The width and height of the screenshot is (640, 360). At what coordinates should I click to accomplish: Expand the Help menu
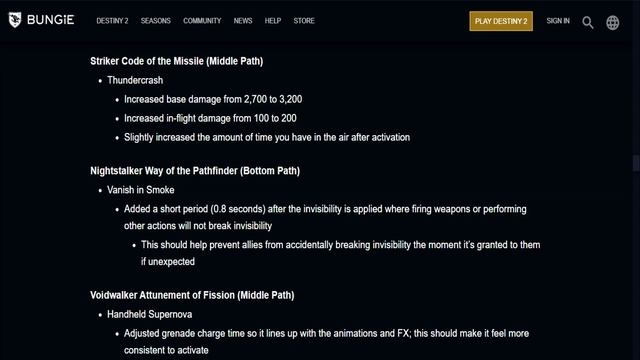pos(273,21)
